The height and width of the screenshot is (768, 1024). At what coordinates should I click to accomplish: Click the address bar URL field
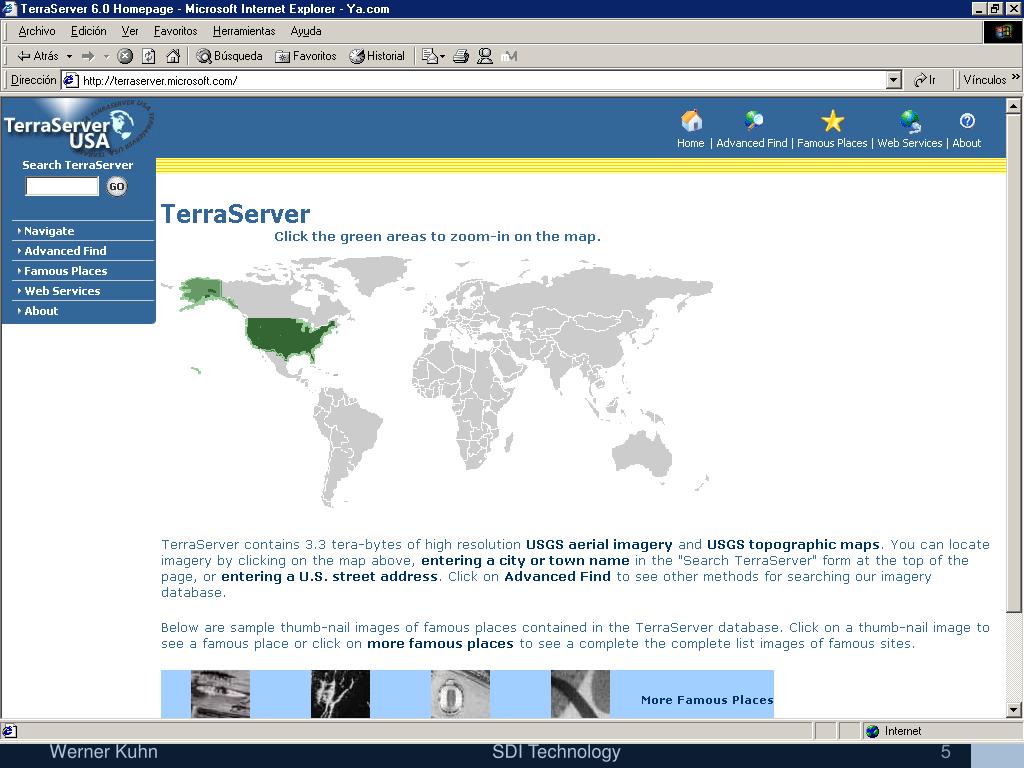click(483, 80)
